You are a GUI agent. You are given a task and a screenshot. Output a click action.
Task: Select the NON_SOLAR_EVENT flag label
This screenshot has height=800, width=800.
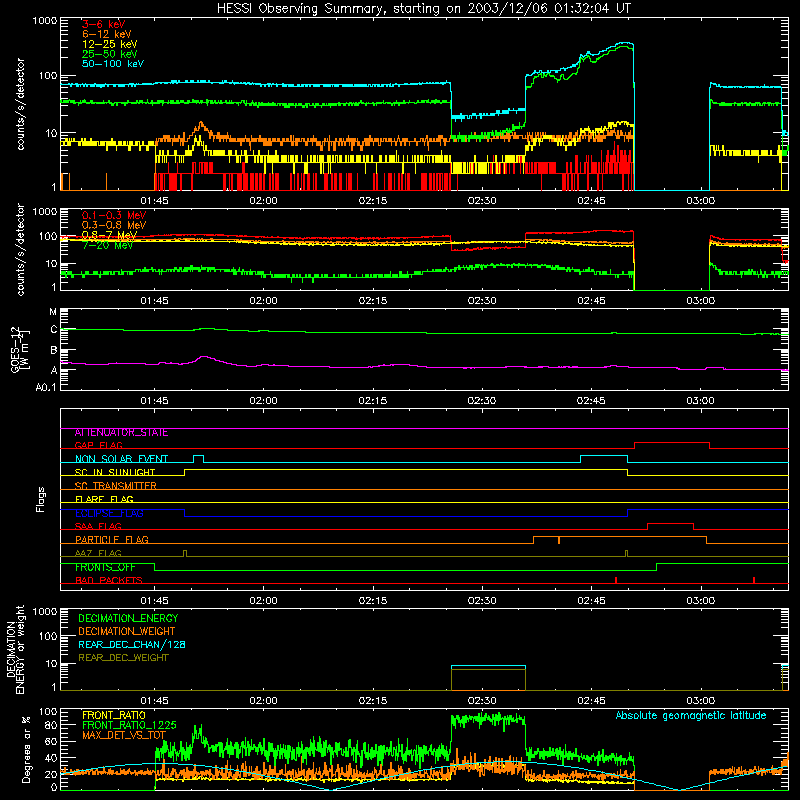121,459
